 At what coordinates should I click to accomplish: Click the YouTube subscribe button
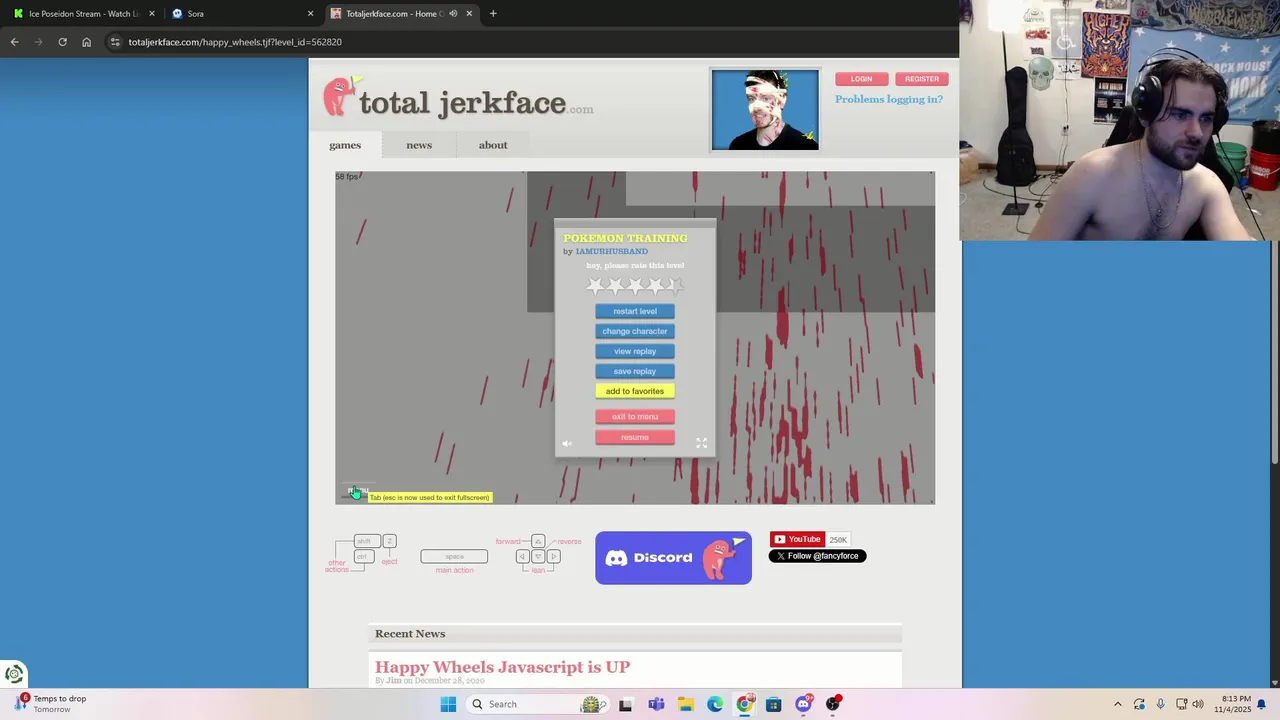(797, 539)
